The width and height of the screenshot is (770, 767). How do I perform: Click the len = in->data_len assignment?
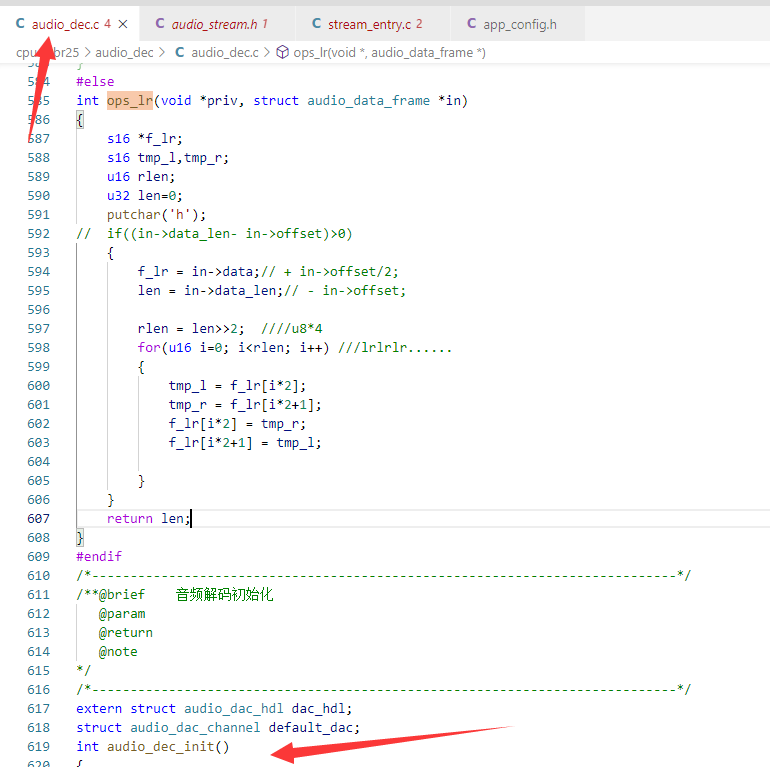pos(210,291)
